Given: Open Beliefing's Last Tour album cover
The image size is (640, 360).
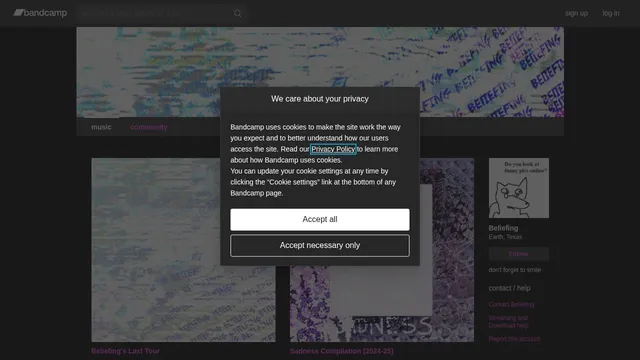Looking at the screenshot, I should [183, 250].
